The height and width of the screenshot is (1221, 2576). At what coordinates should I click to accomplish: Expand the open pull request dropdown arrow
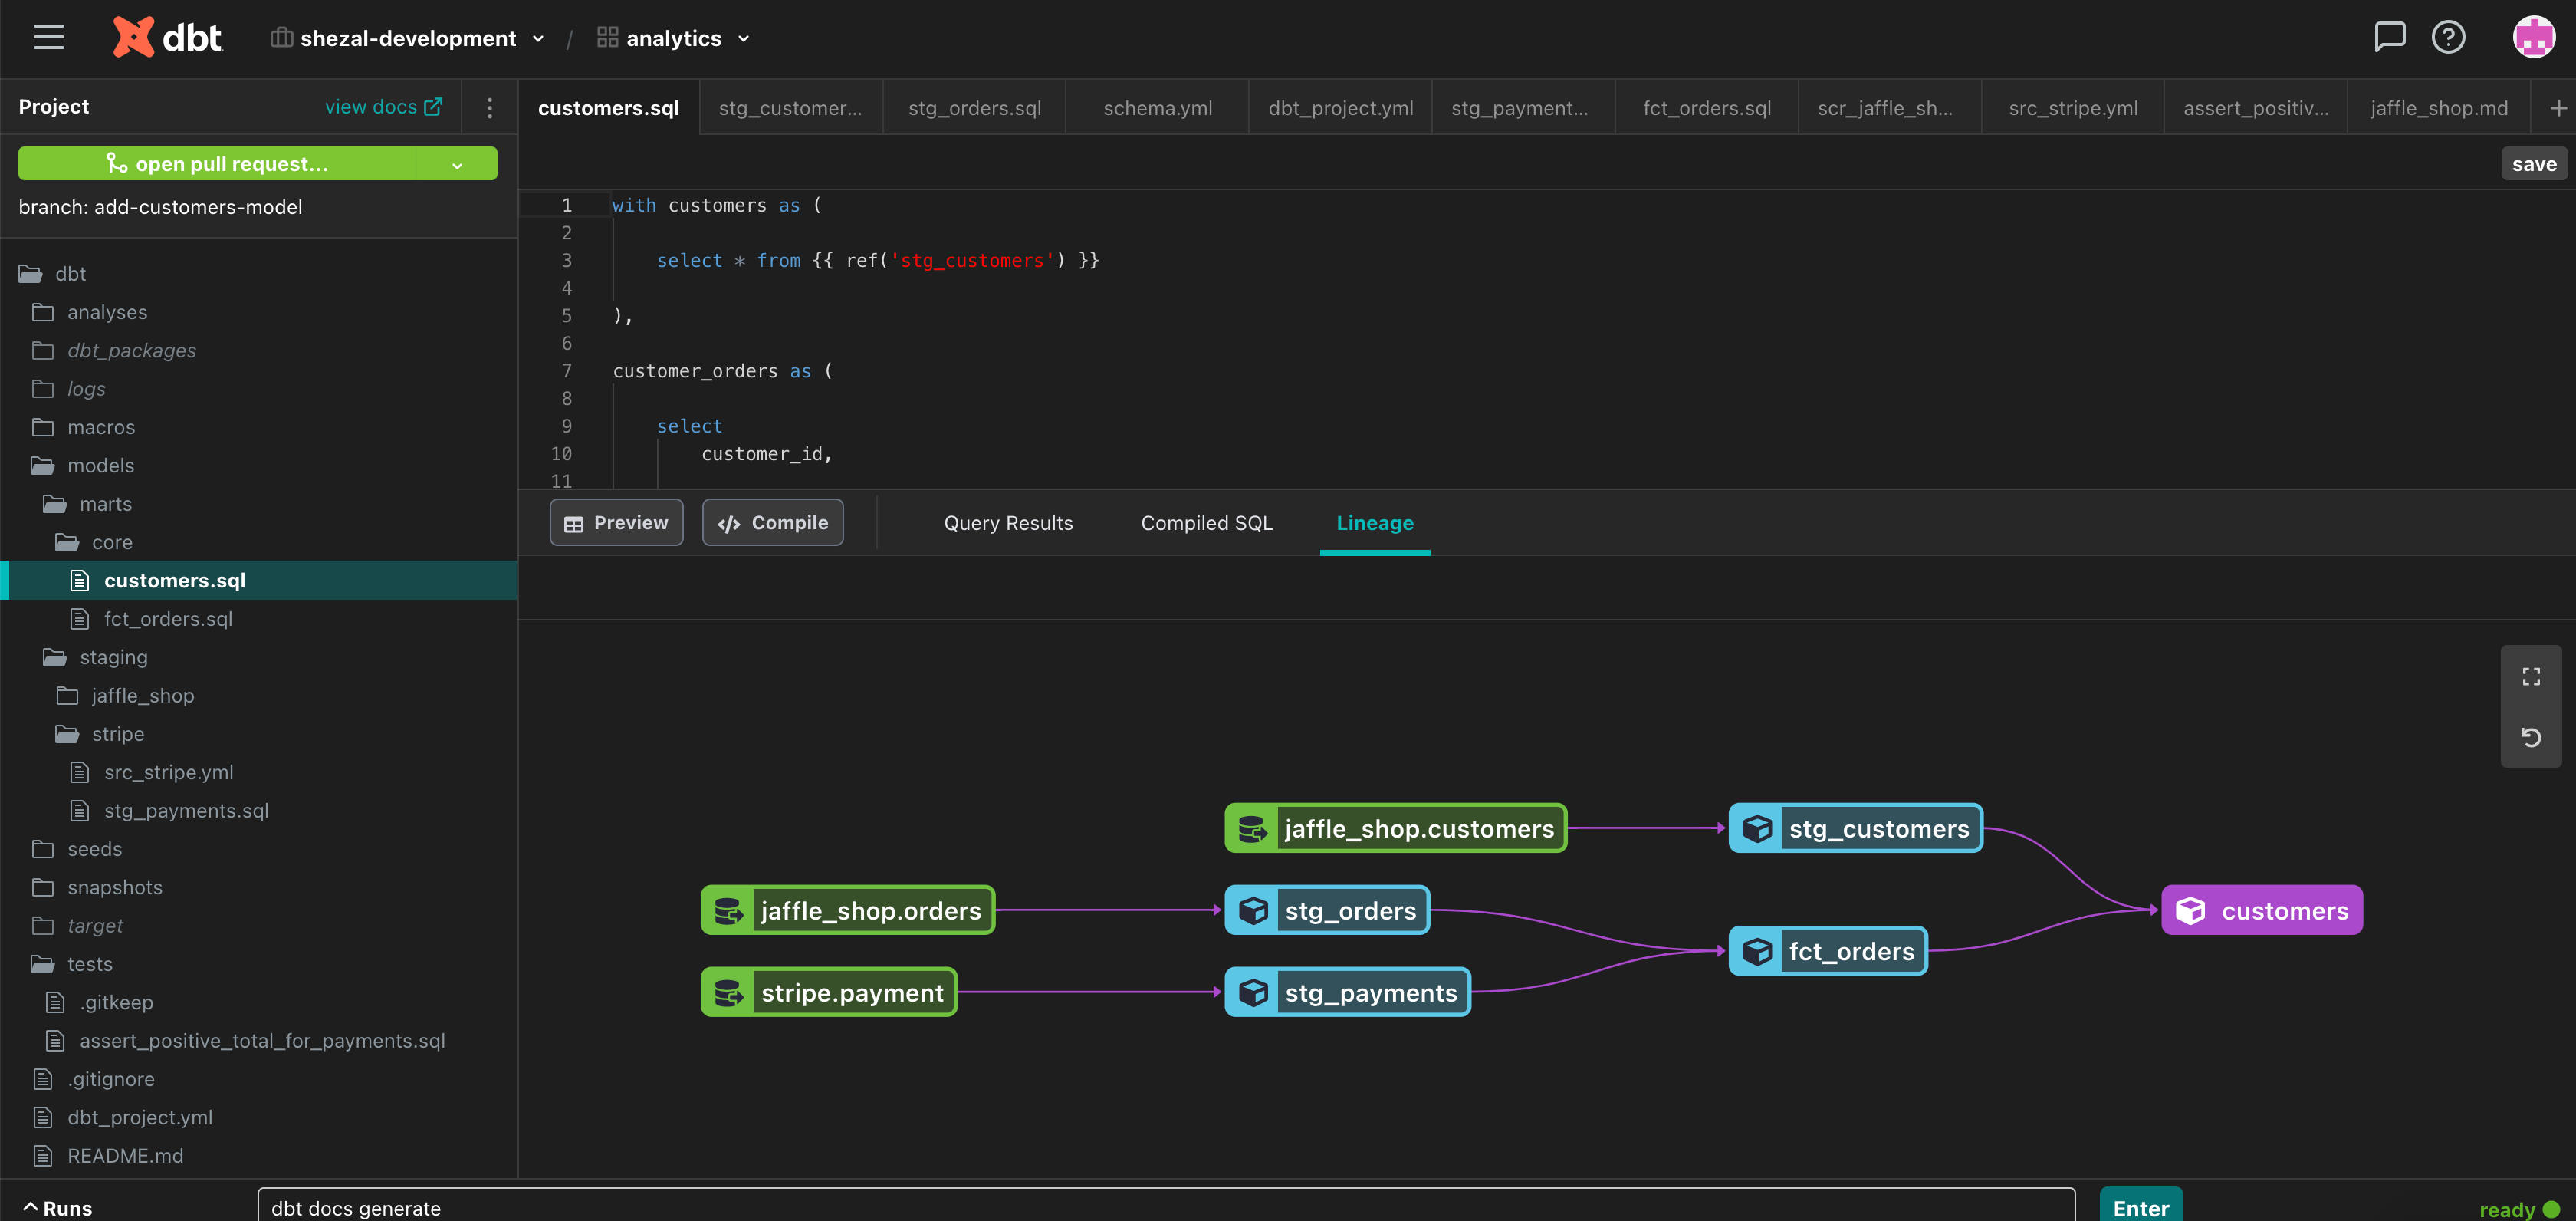pos(458,163)
